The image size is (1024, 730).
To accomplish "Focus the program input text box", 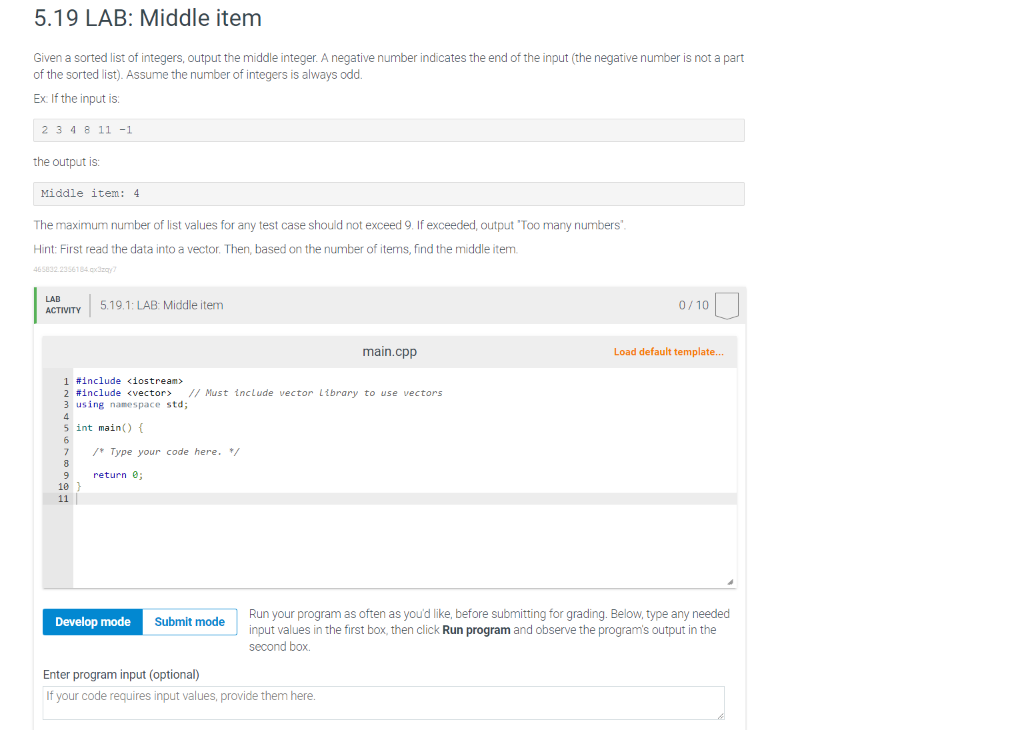I will click(x=383, y=702).
